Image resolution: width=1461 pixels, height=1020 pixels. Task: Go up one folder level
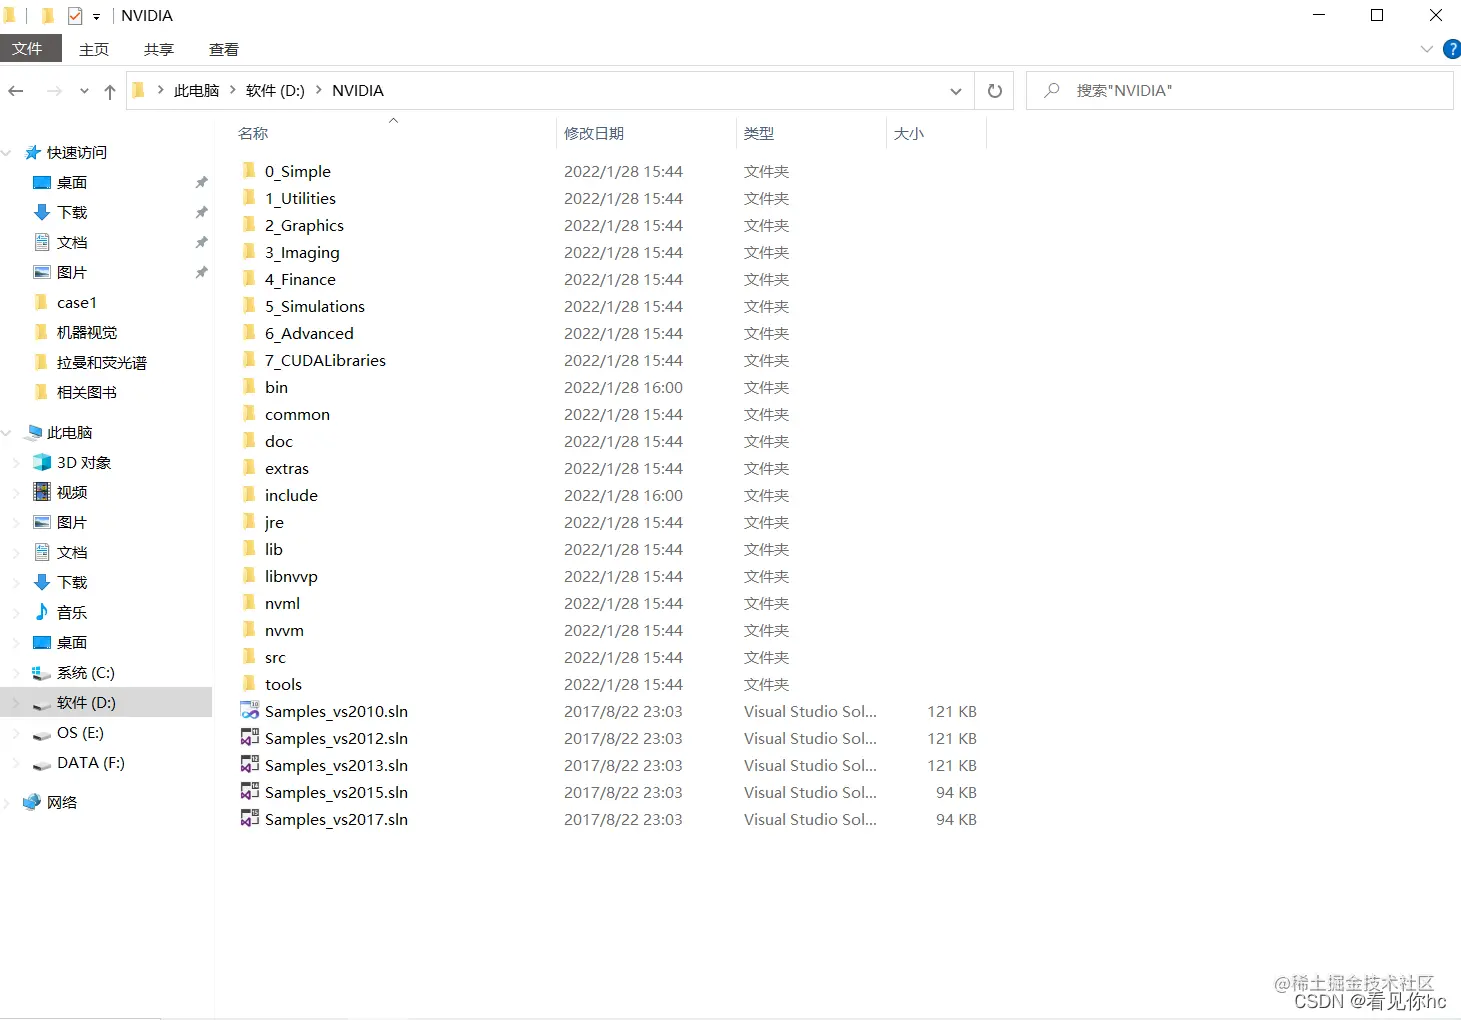tap(110, 91)
